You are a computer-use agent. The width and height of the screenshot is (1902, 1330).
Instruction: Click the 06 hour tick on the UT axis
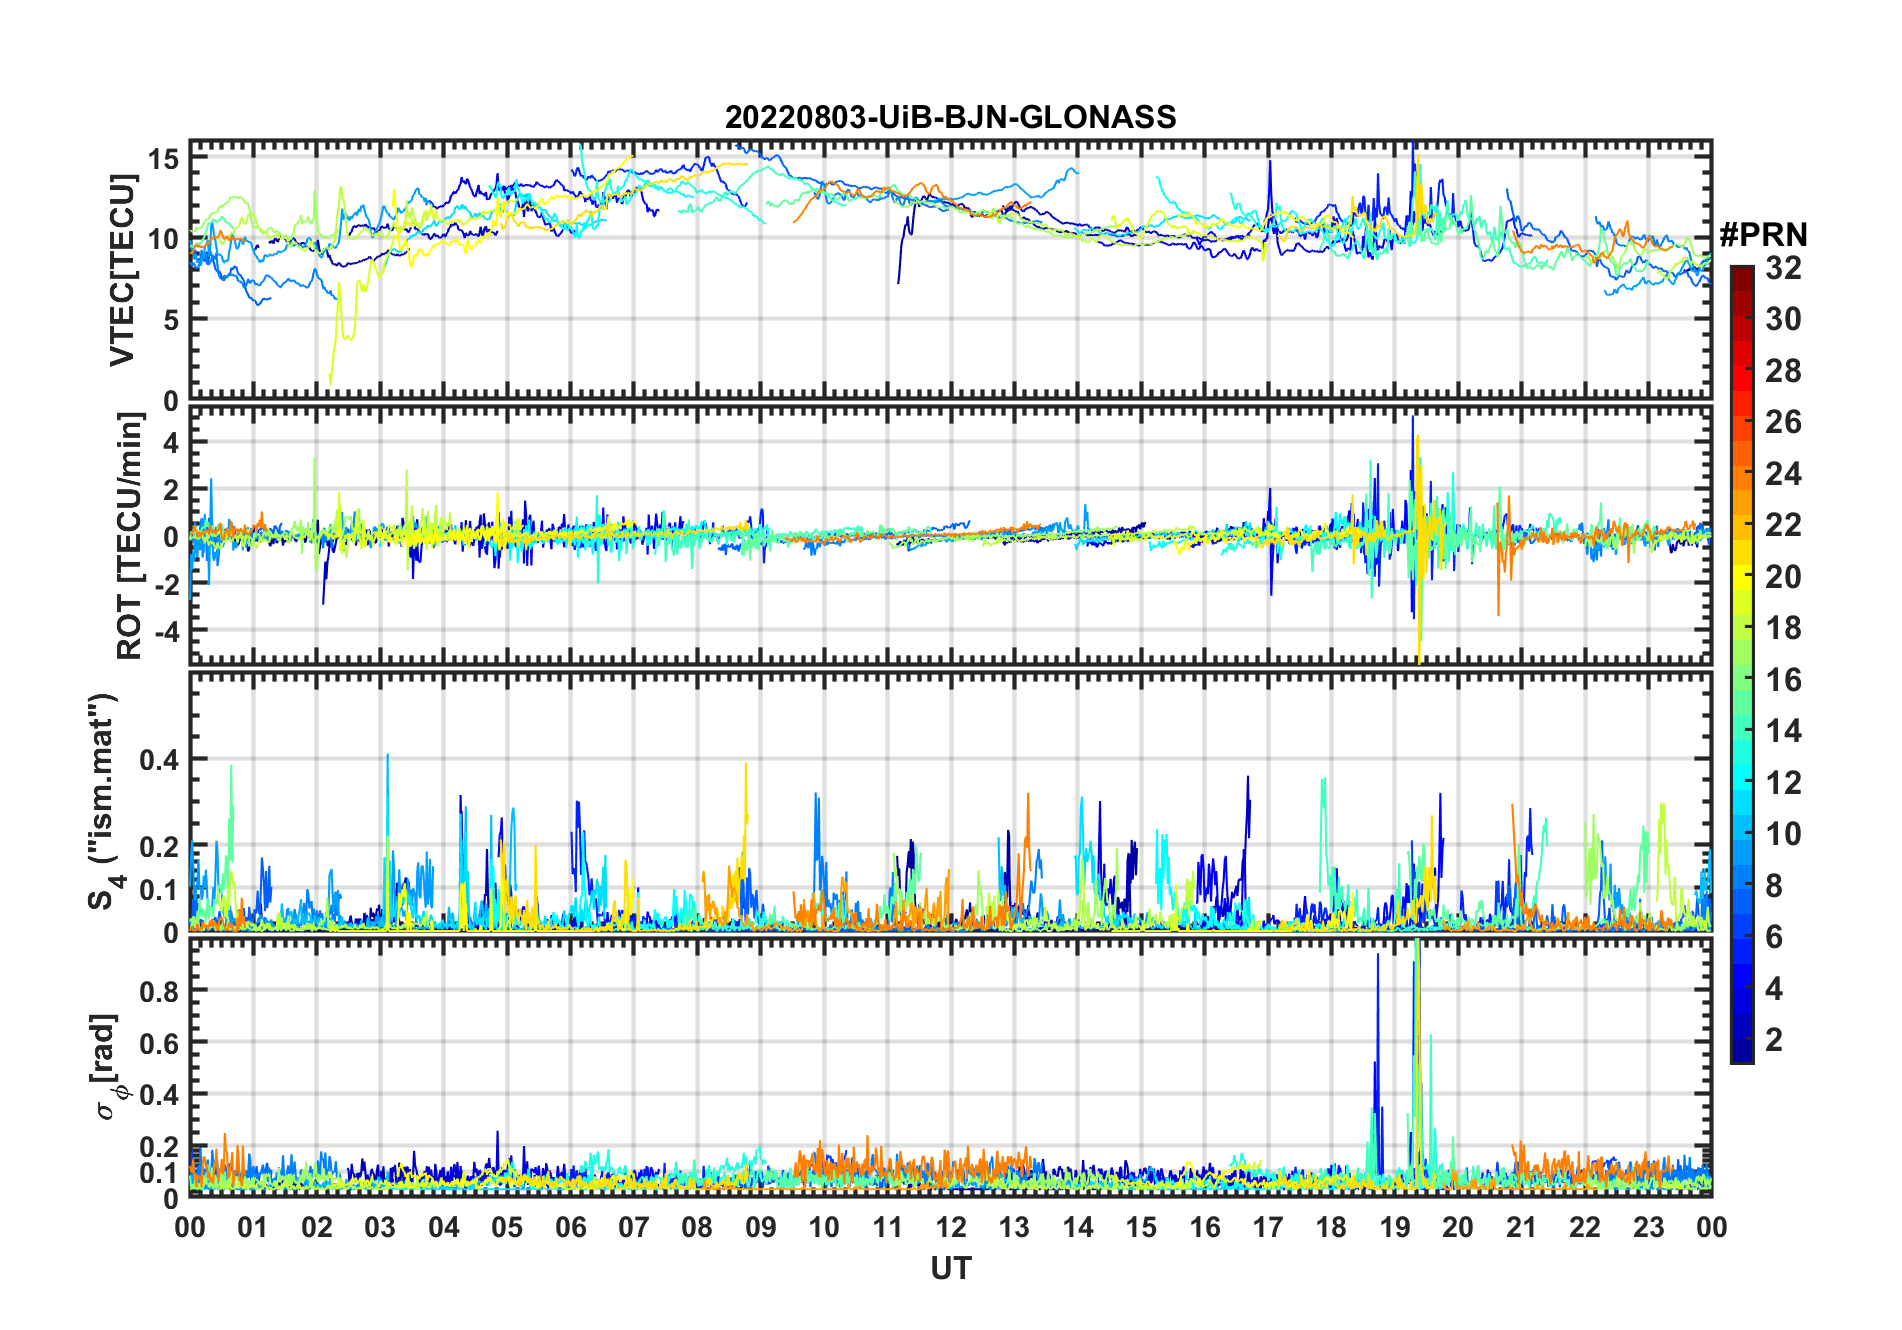(570, 1227)
